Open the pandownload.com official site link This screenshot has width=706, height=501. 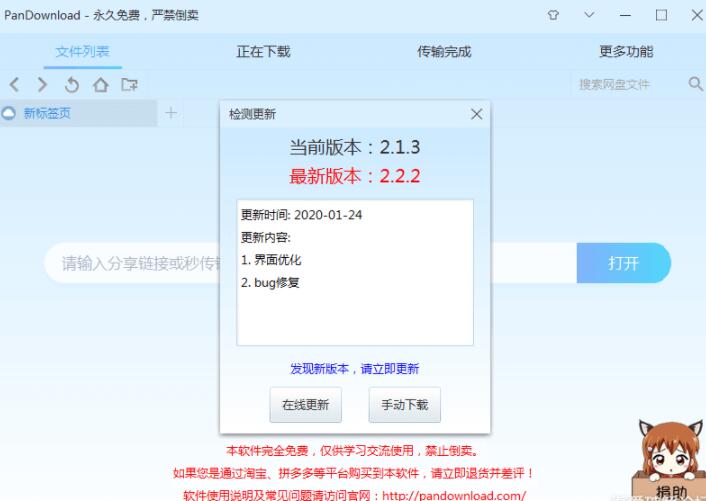pos(454,495)
